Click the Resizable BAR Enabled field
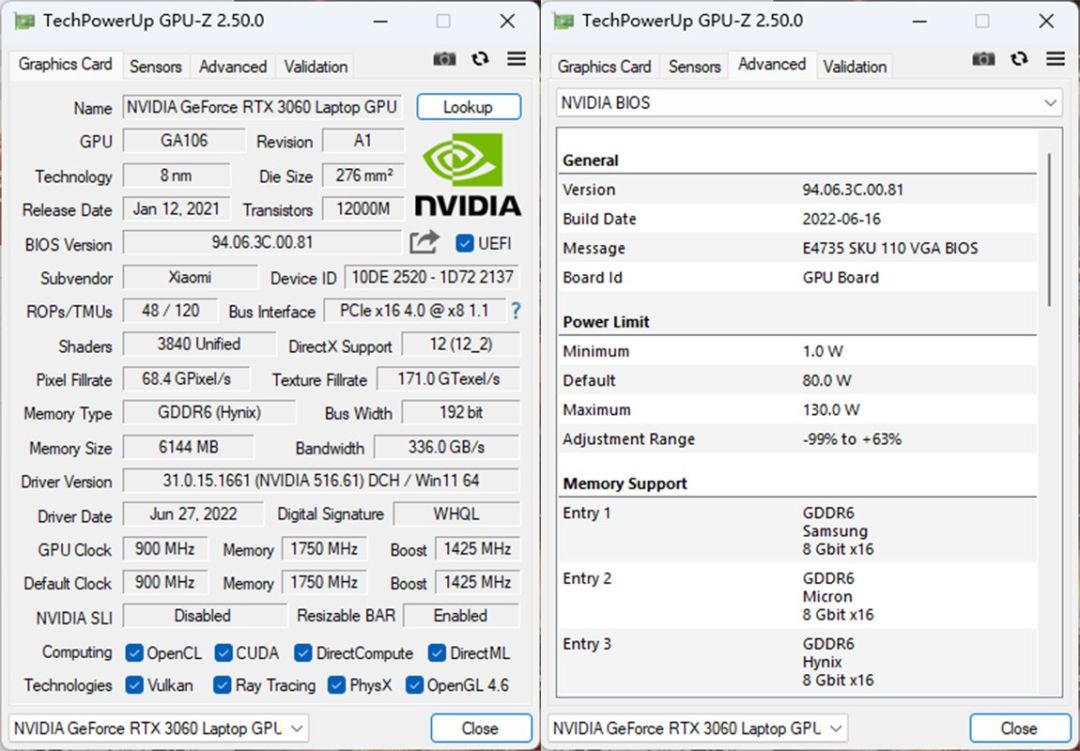This screenshot has height=751, width=1080. [461, 615]
